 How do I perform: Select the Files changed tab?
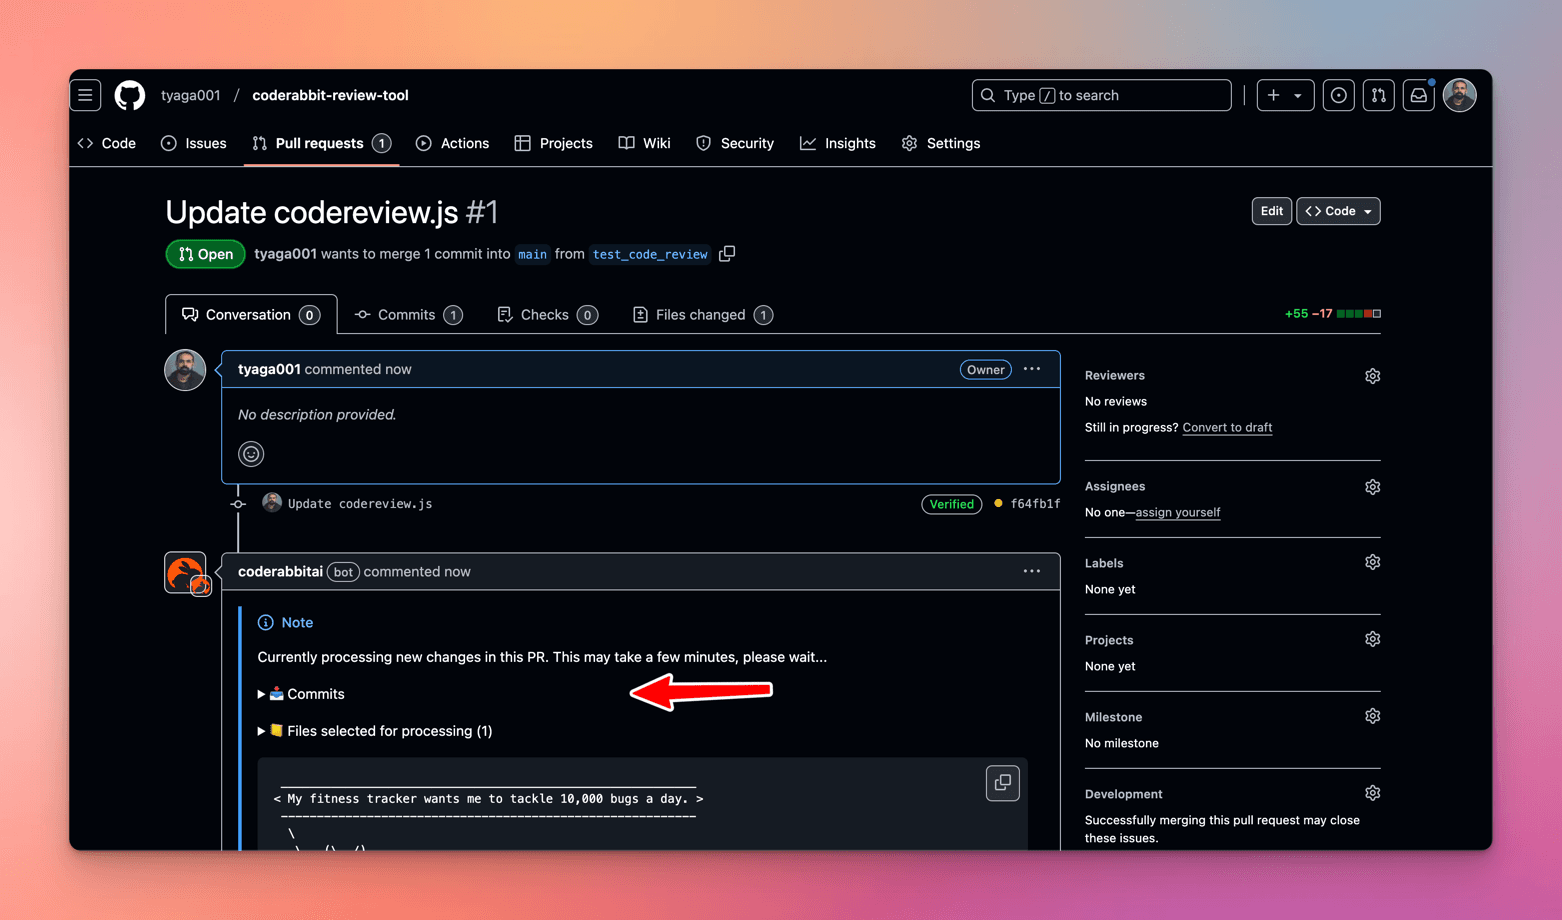pyautogui.click(x=702, y=315)
